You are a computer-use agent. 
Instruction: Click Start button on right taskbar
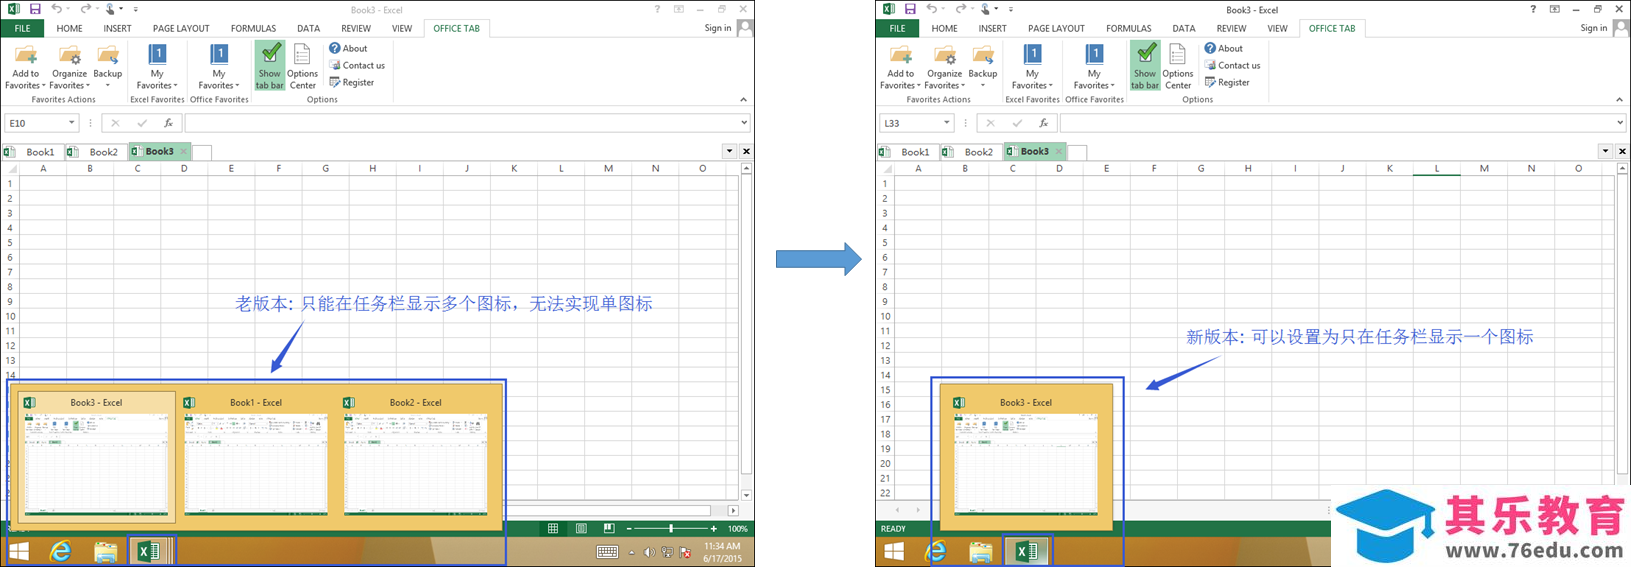[894, 551]
